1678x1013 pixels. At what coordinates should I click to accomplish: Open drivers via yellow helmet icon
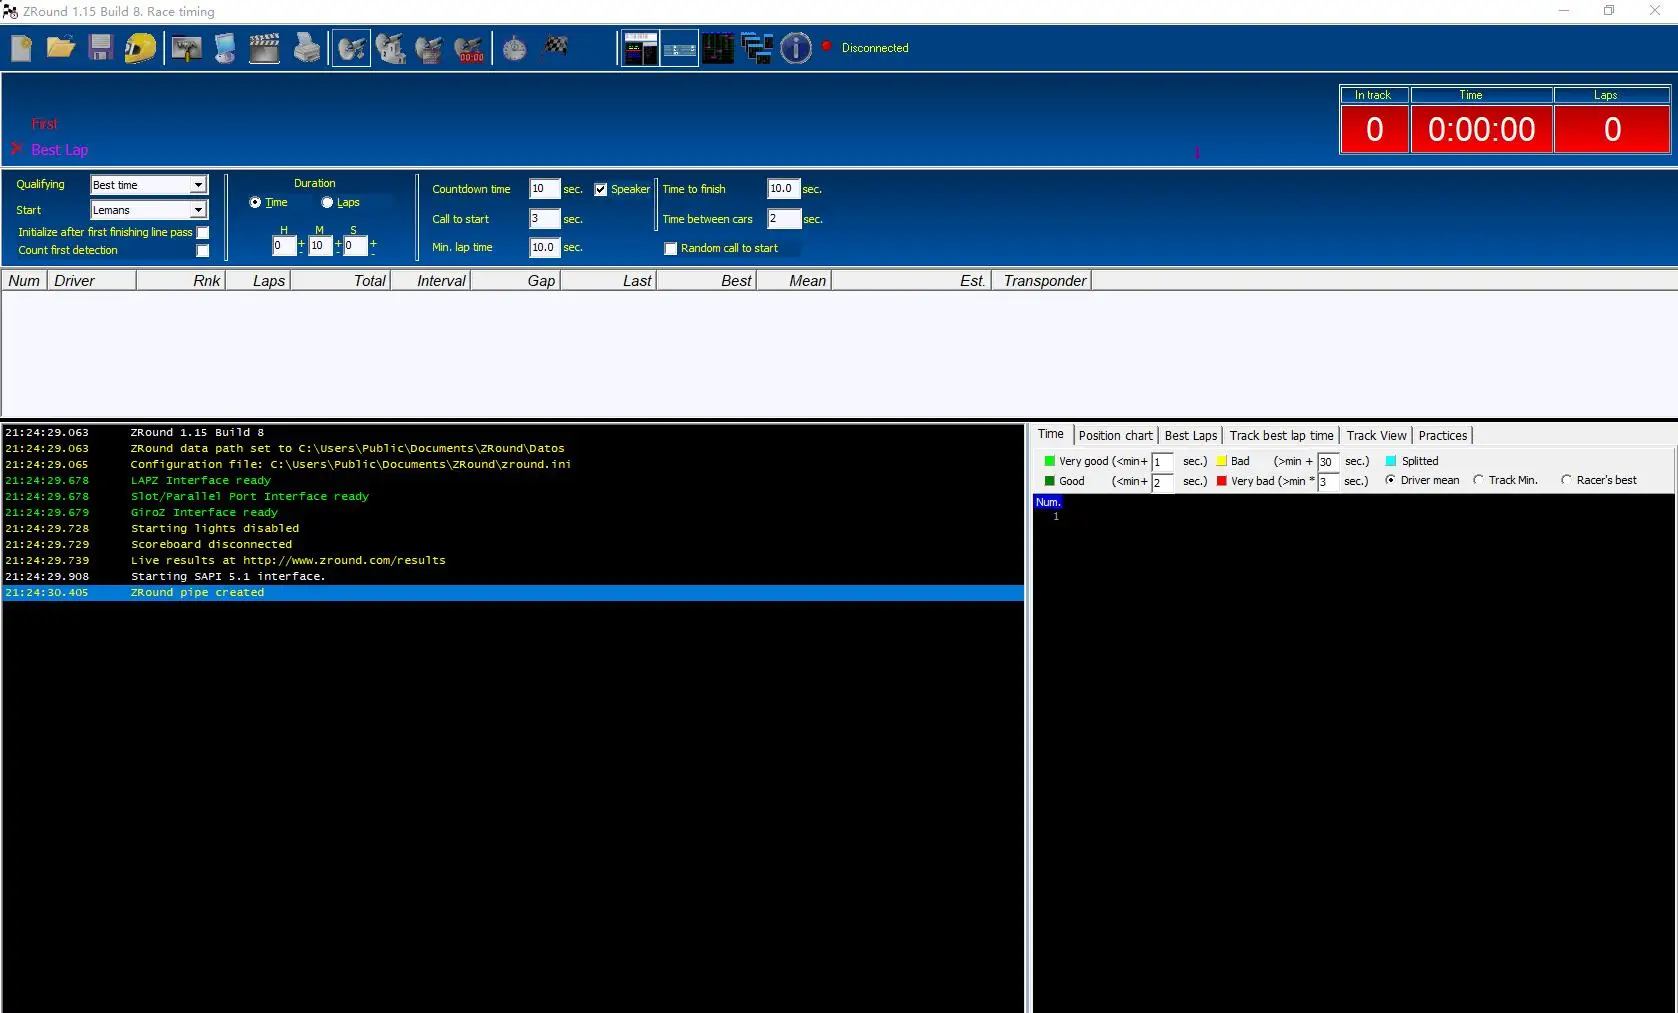tap(140, 48)
